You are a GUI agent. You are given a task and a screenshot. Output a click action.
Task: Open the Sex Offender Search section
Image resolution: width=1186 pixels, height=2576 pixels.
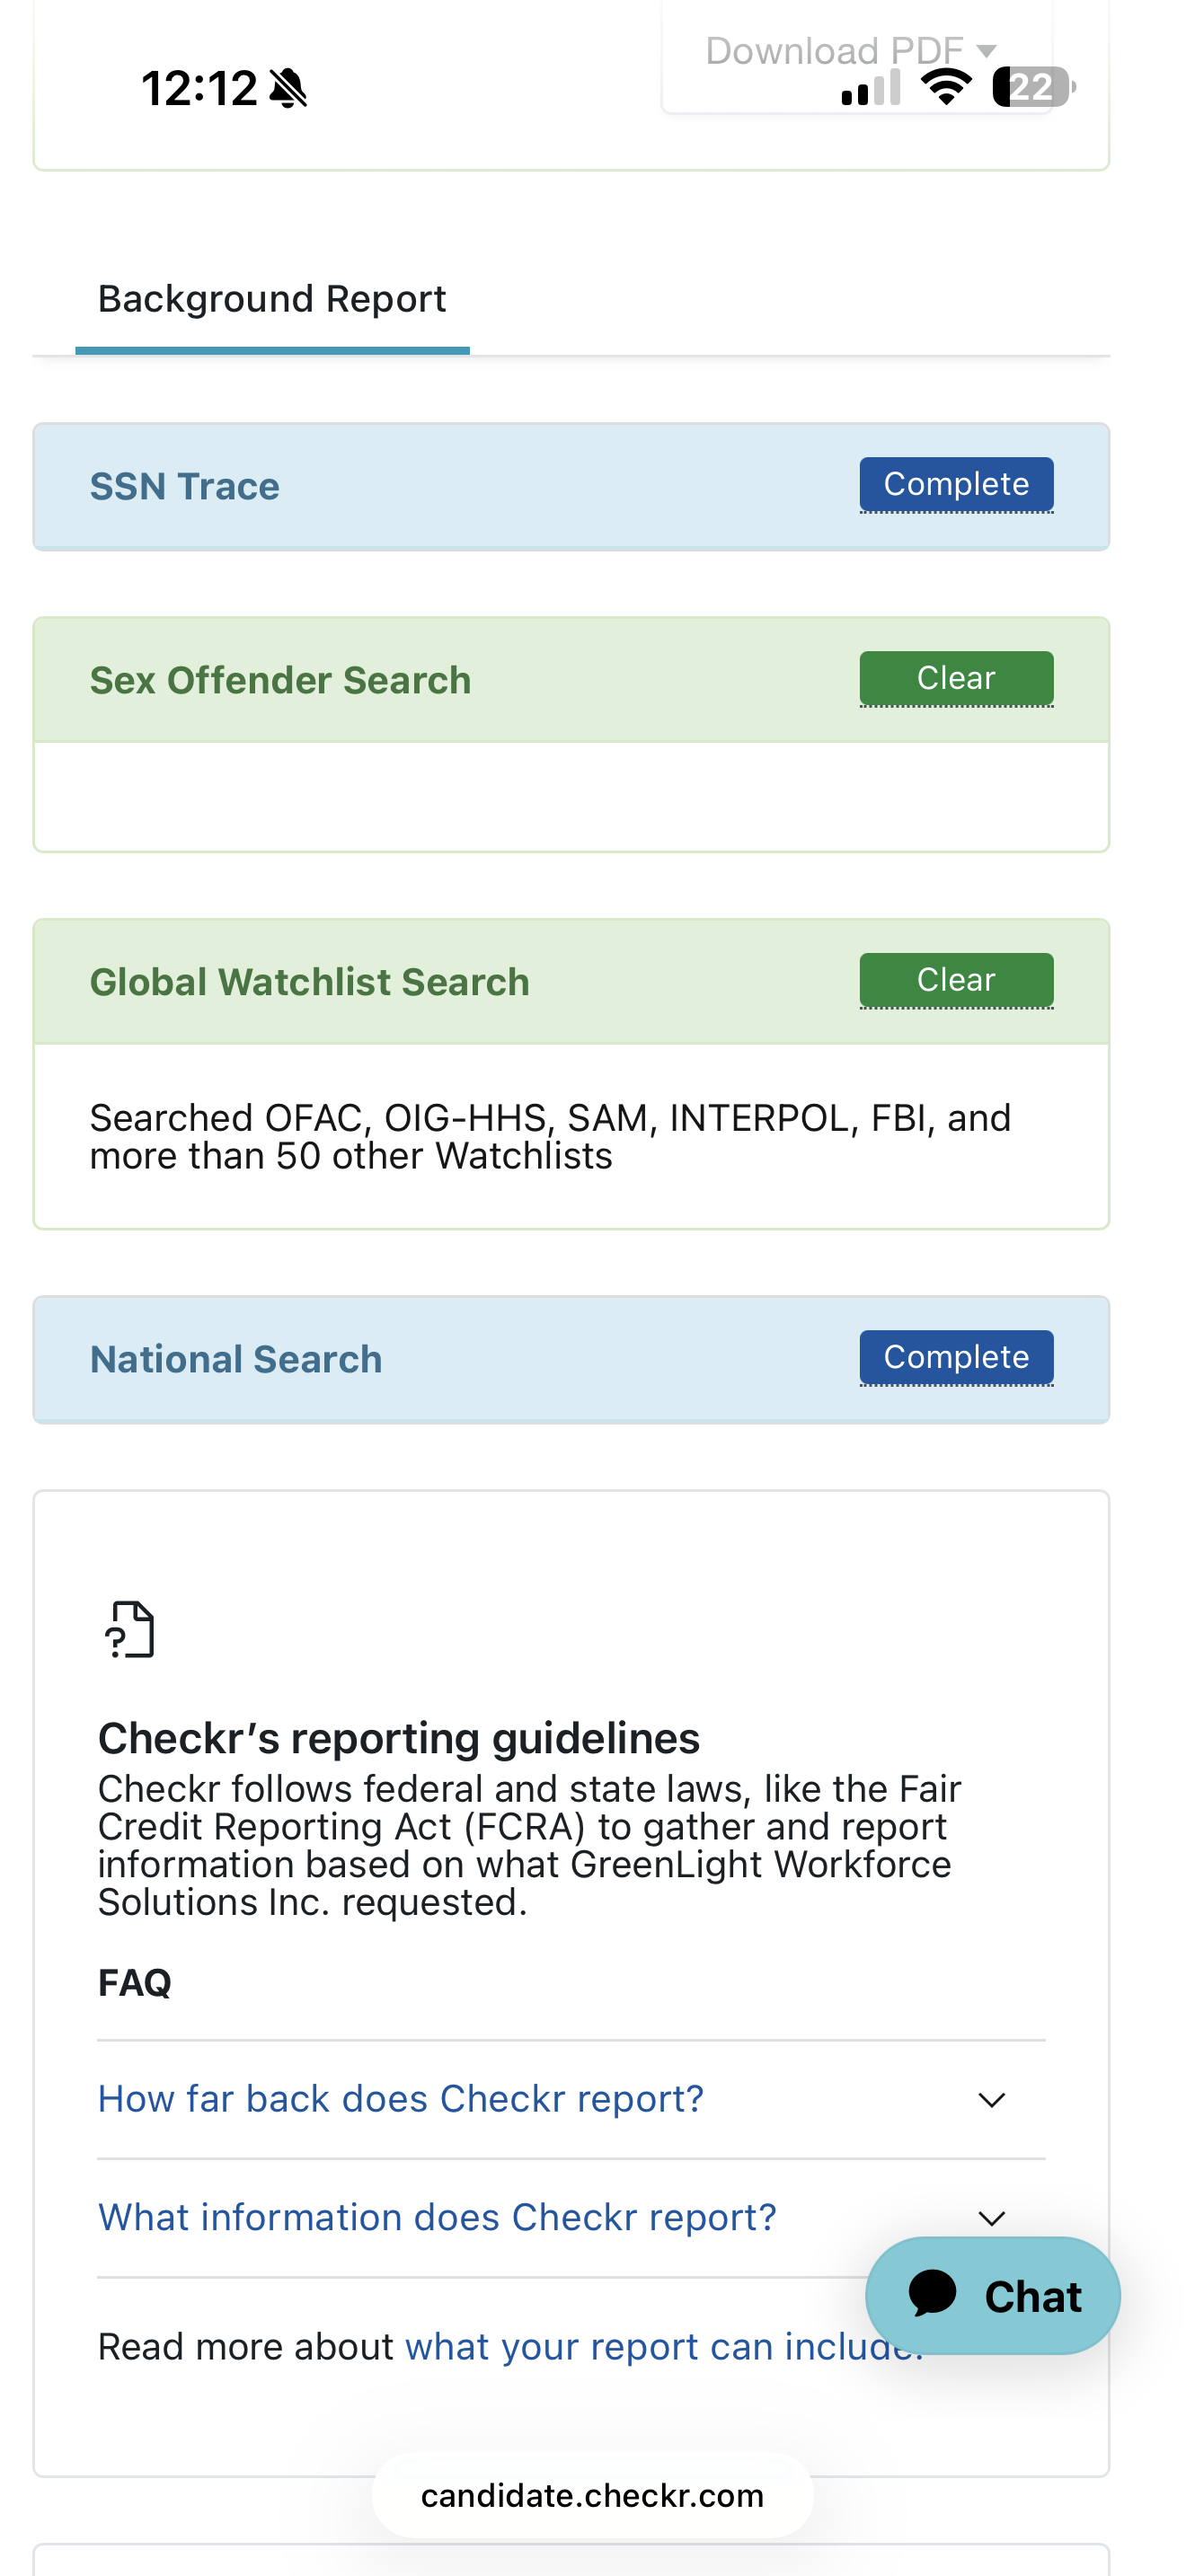pos(280,681)
